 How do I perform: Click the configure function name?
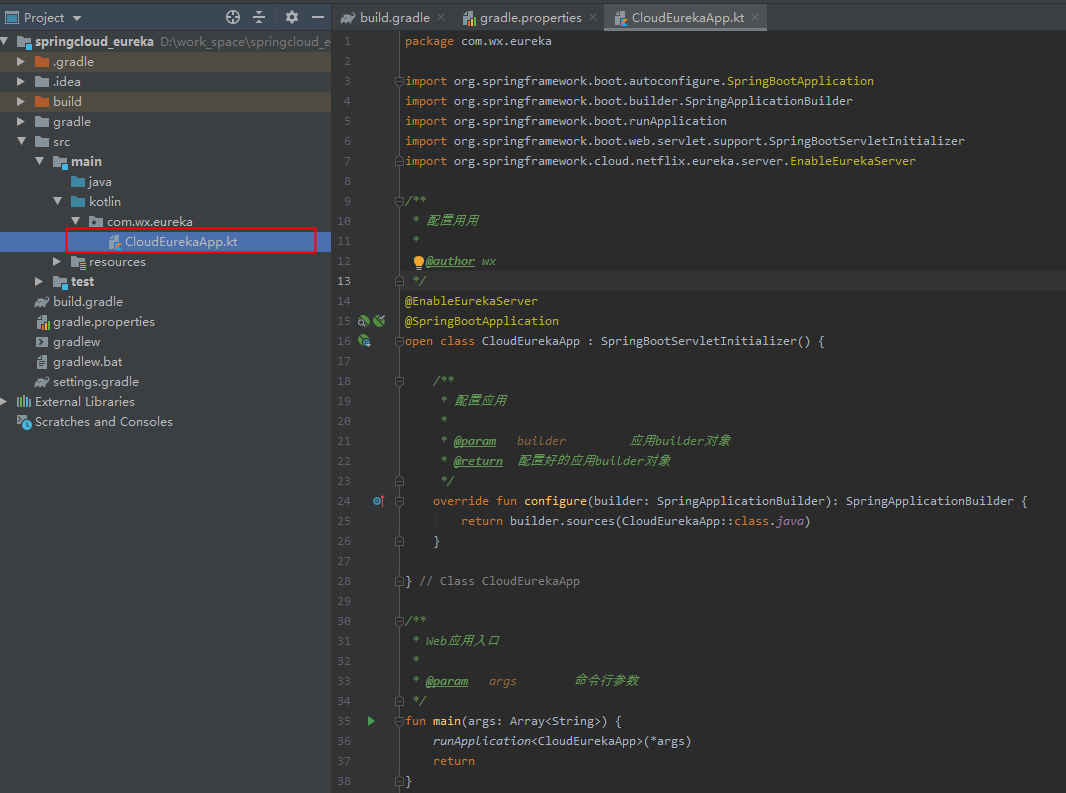tap(555, 501)
